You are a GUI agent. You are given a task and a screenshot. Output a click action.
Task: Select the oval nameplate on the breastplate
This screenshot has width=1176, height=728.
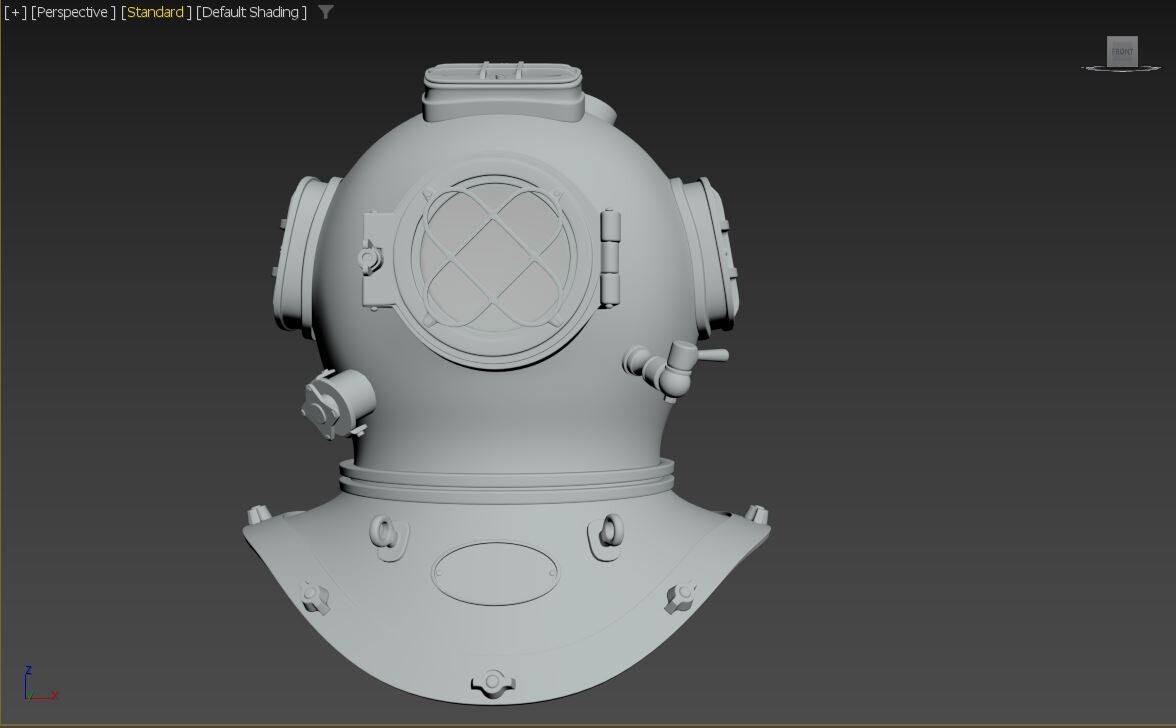click(x=496, y=573)
